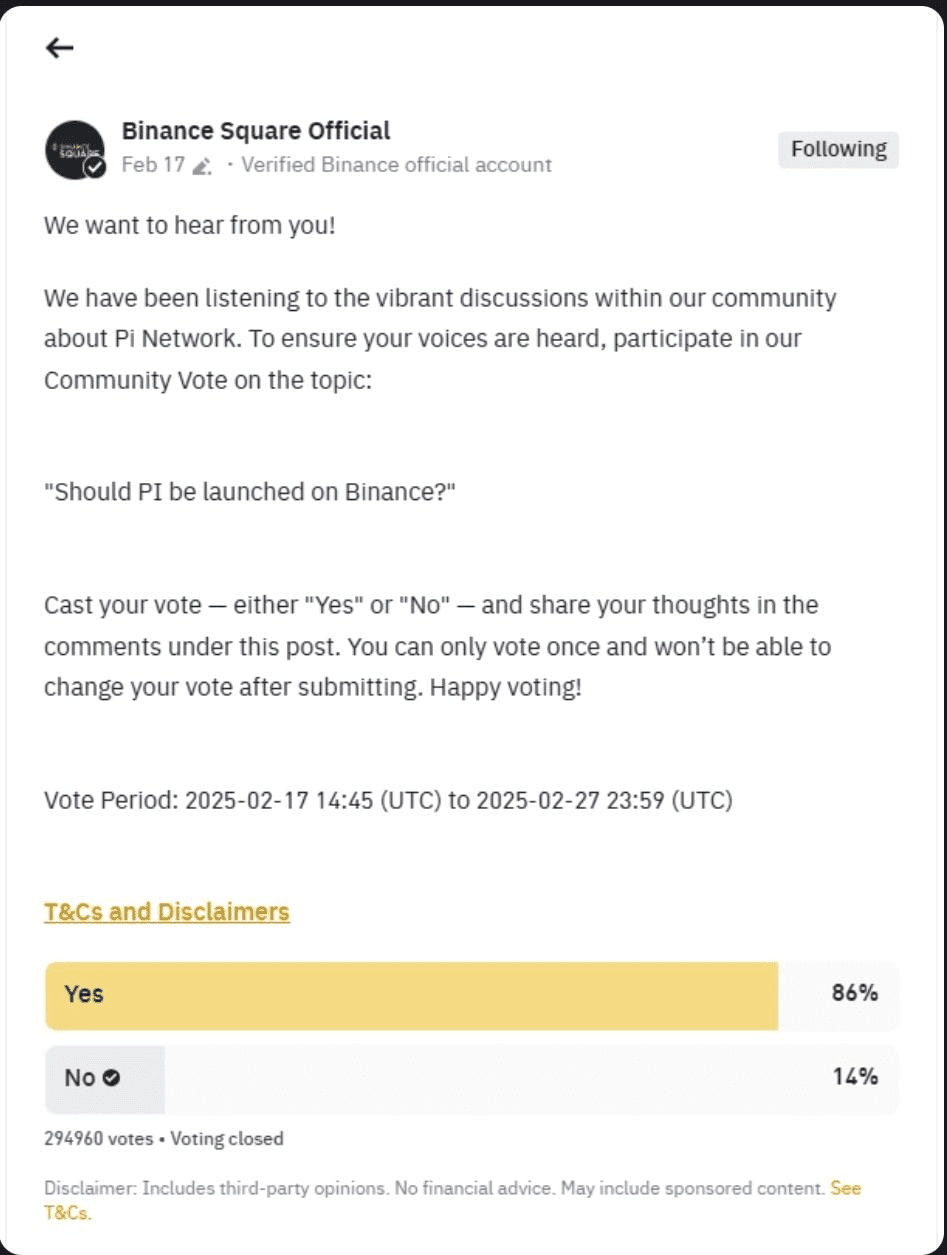Click the pencil edit icon beside Feb 17
Image resolution: width=947 pixels, height=1255 pixels.
[x=201, y=167]
